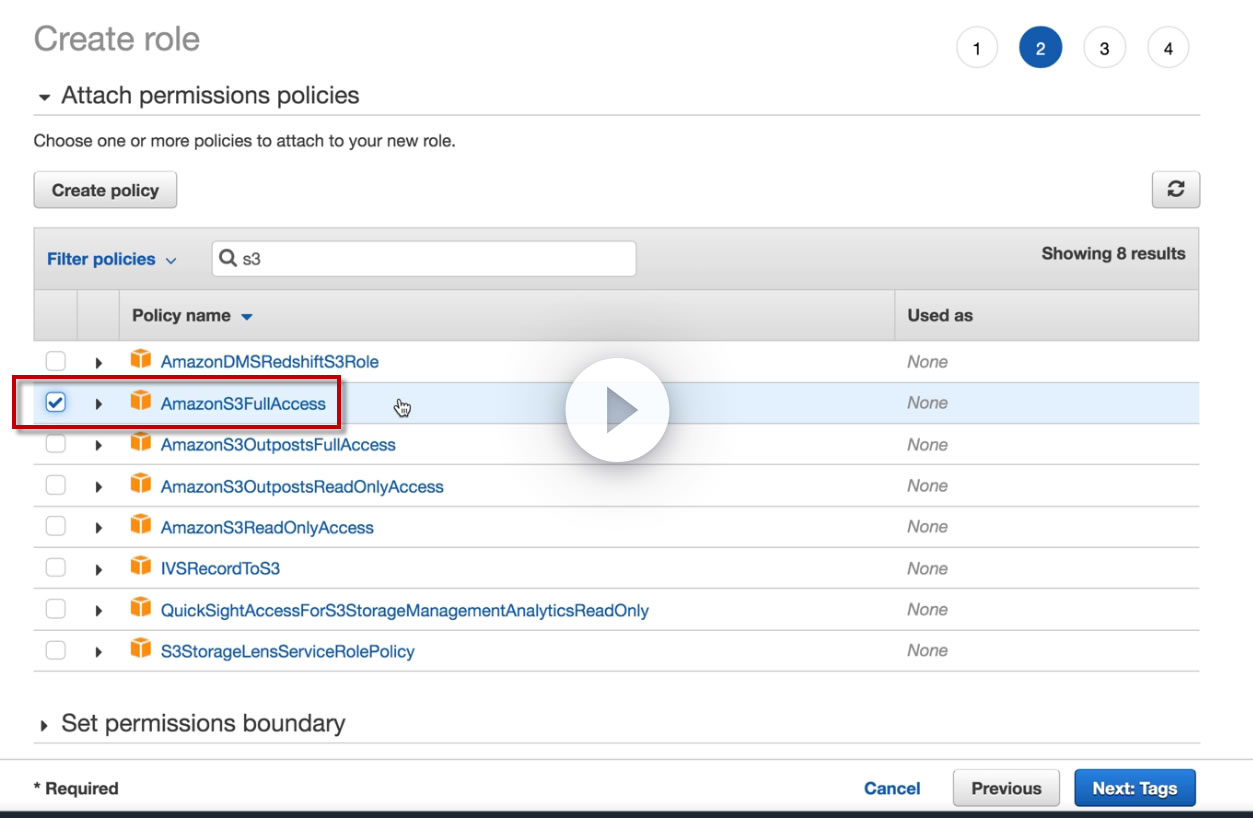The width and height of the screenshot is (1253, 818).
Task: Tick the AmazonDMSRedshiftS3Role checkbox
Action: 56,361
